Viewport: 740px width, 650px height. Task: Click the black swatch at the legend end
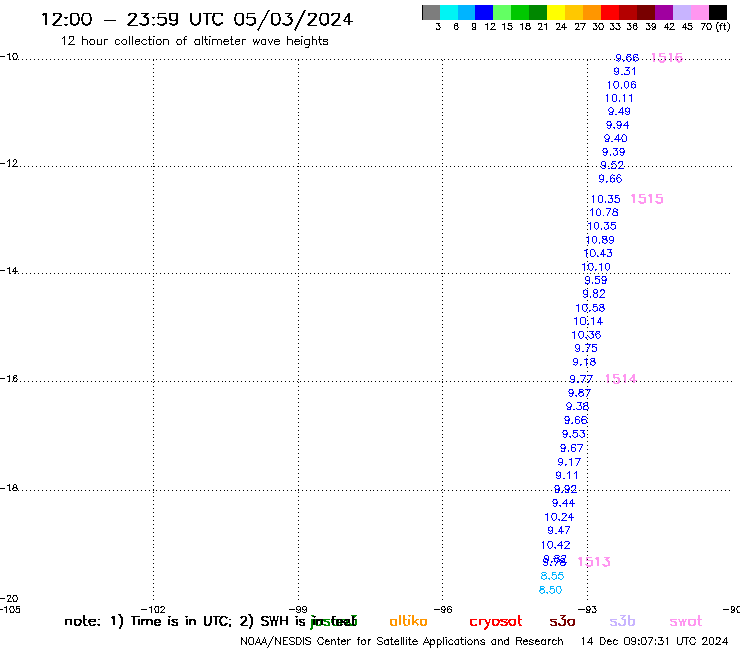pyautogui.click(x=718, y=12)
